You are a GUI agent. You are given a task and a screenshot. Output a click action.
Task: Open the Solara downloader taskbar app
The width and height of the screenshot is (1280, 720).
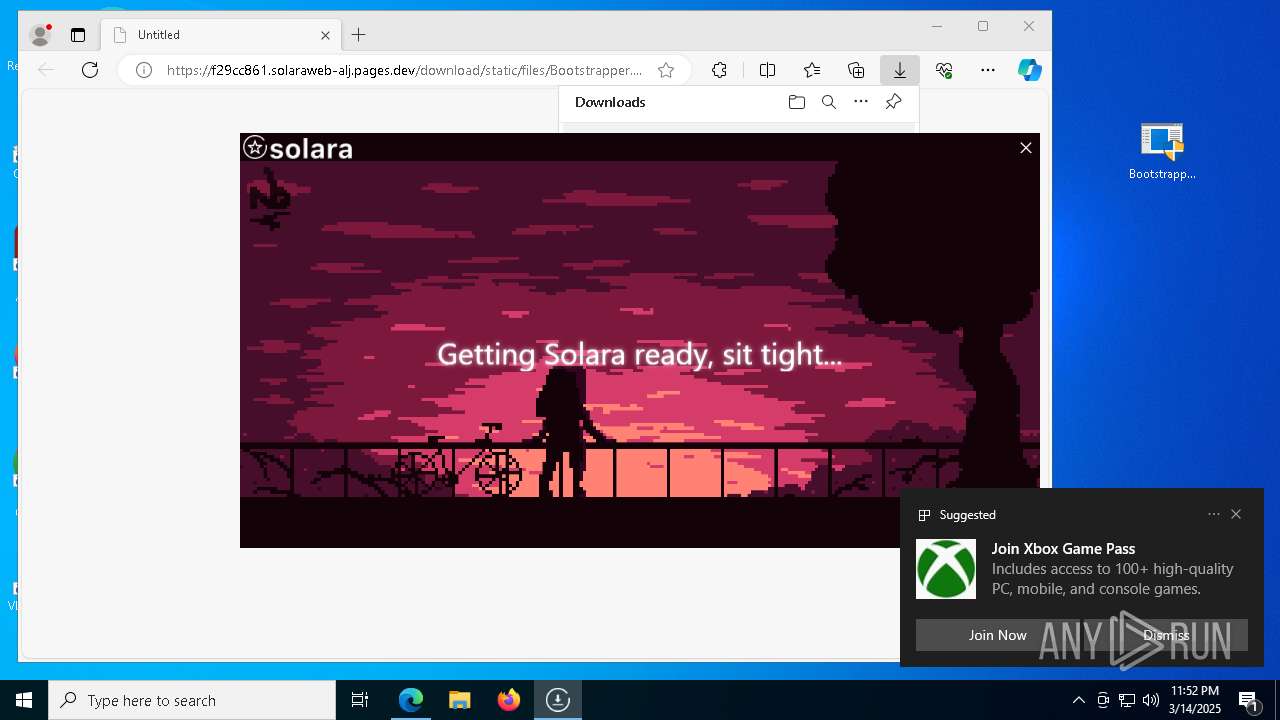(x=557, y=700)
